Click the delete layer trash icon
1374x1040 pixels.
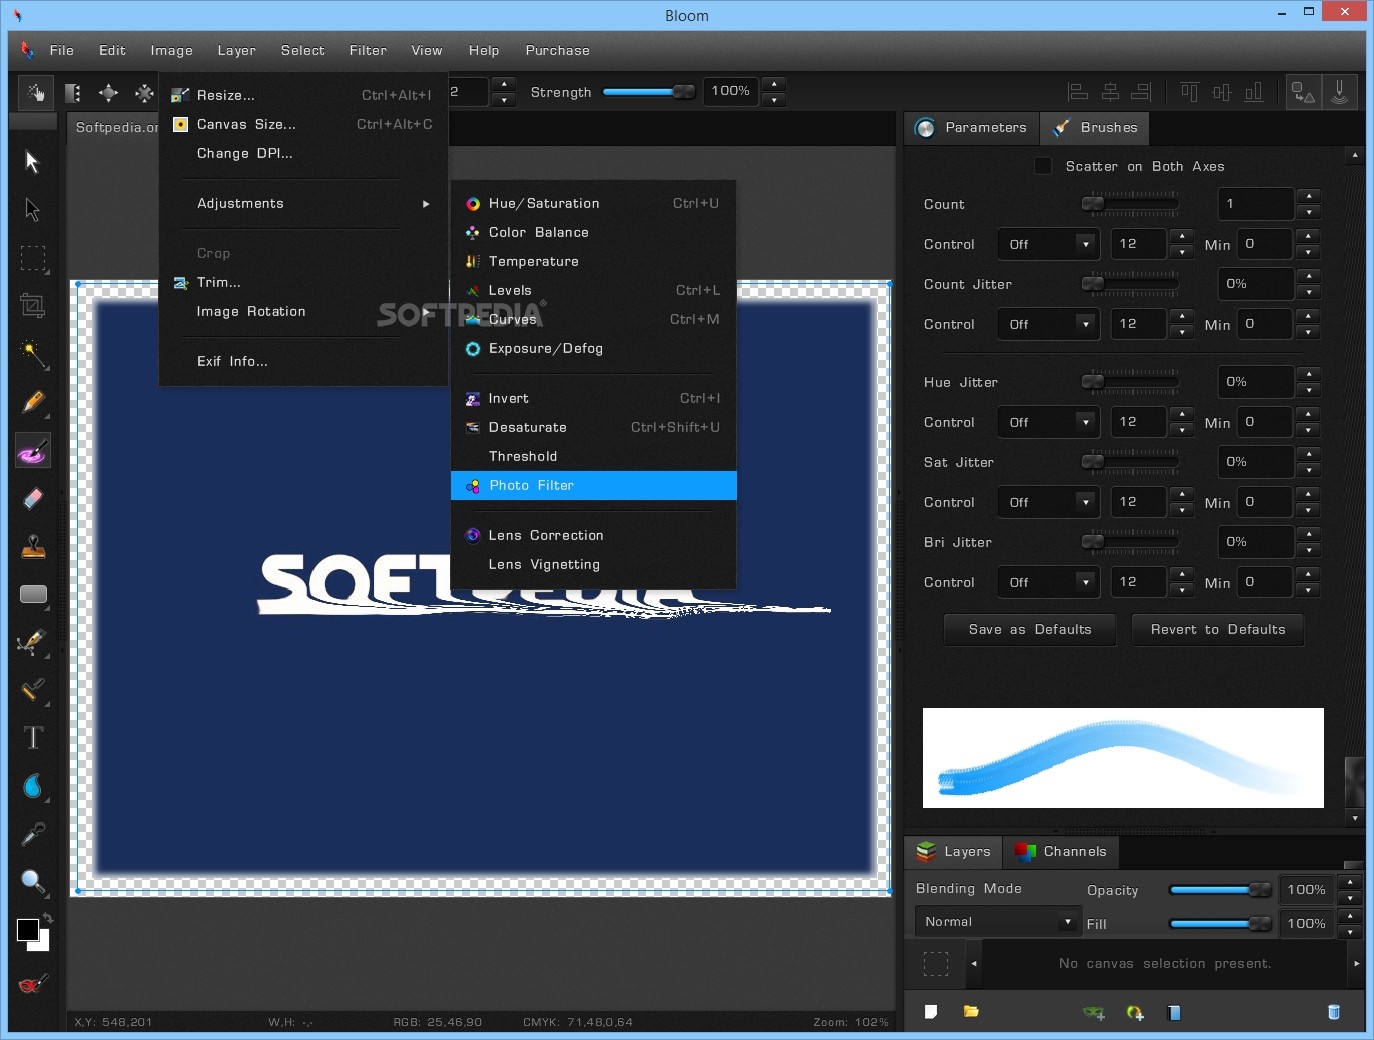1333,1012
